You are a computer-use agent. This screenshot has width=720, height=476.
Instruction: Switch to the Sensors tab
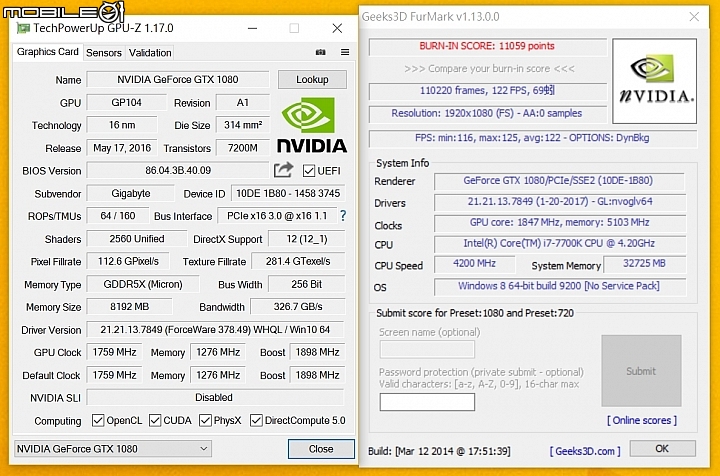tap(104, 53)
